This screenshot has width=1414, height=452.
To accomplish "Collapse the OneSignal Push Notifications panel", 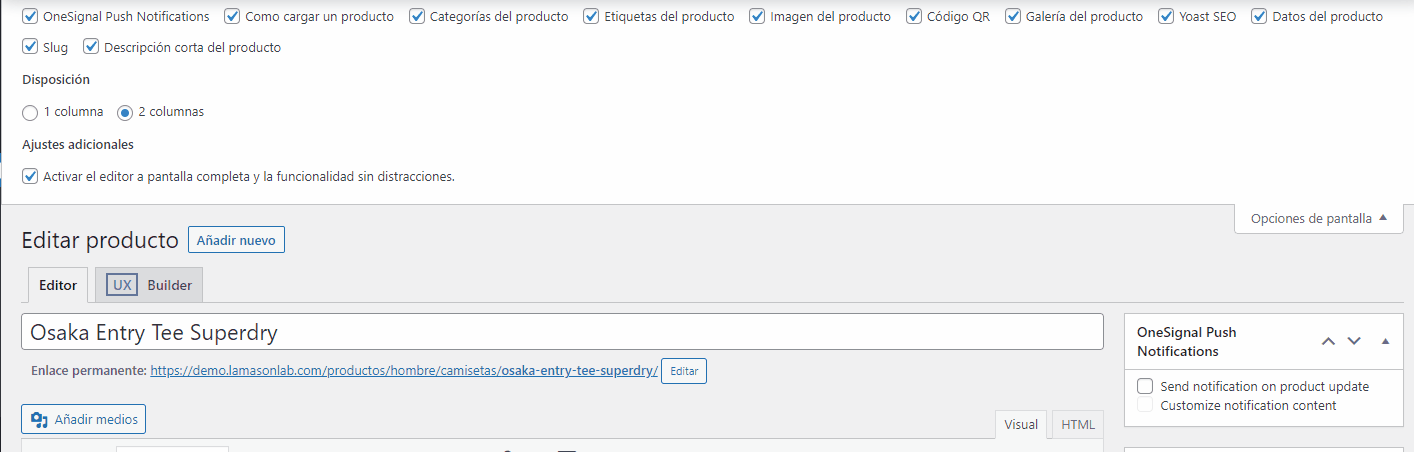I will click(x=1385, y=341).
